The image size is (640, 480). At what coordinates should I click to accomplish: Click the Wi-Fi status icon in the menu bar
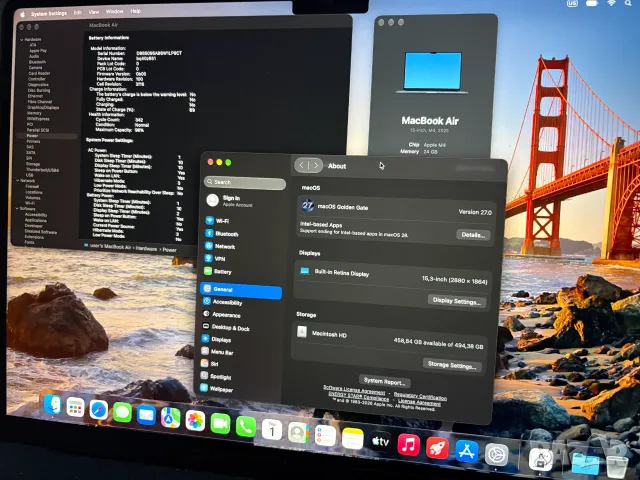click(x=611, y=3)
